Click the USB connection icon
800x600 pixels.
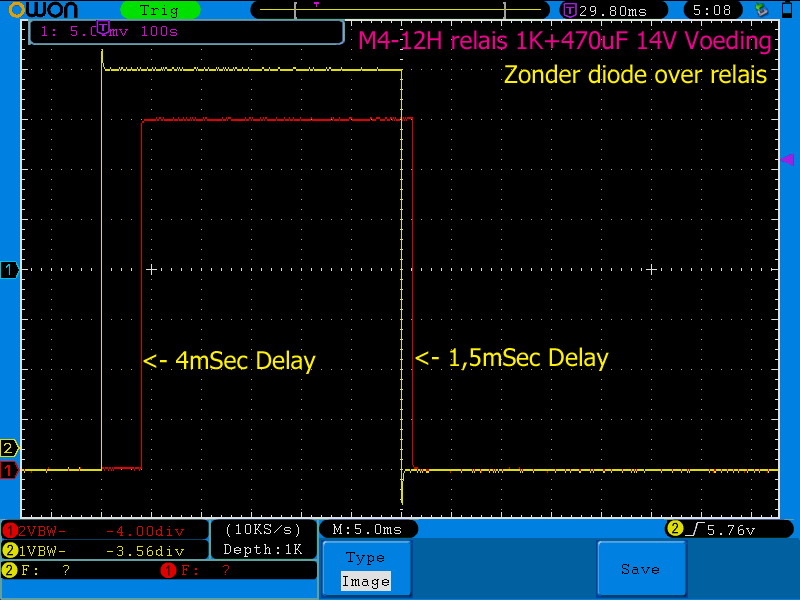coord(761,10)
